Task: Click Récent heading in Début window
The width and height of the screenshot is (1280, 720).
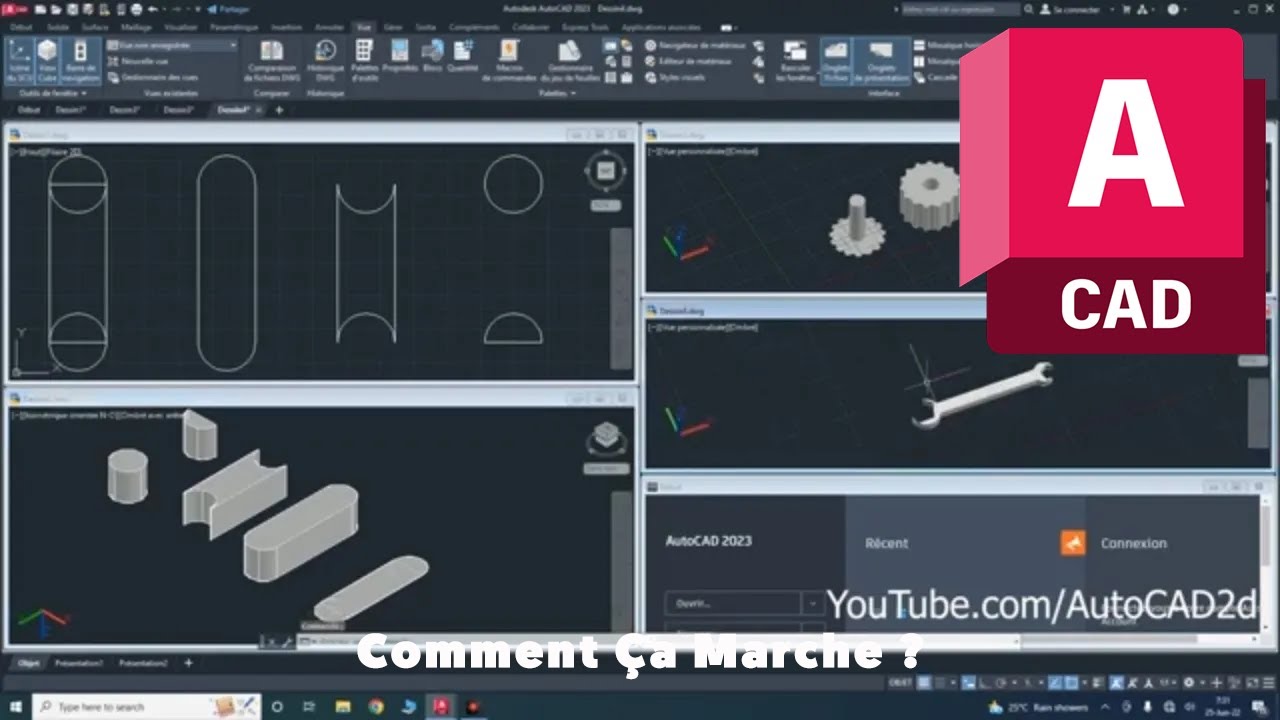Action: coord(887,543)
